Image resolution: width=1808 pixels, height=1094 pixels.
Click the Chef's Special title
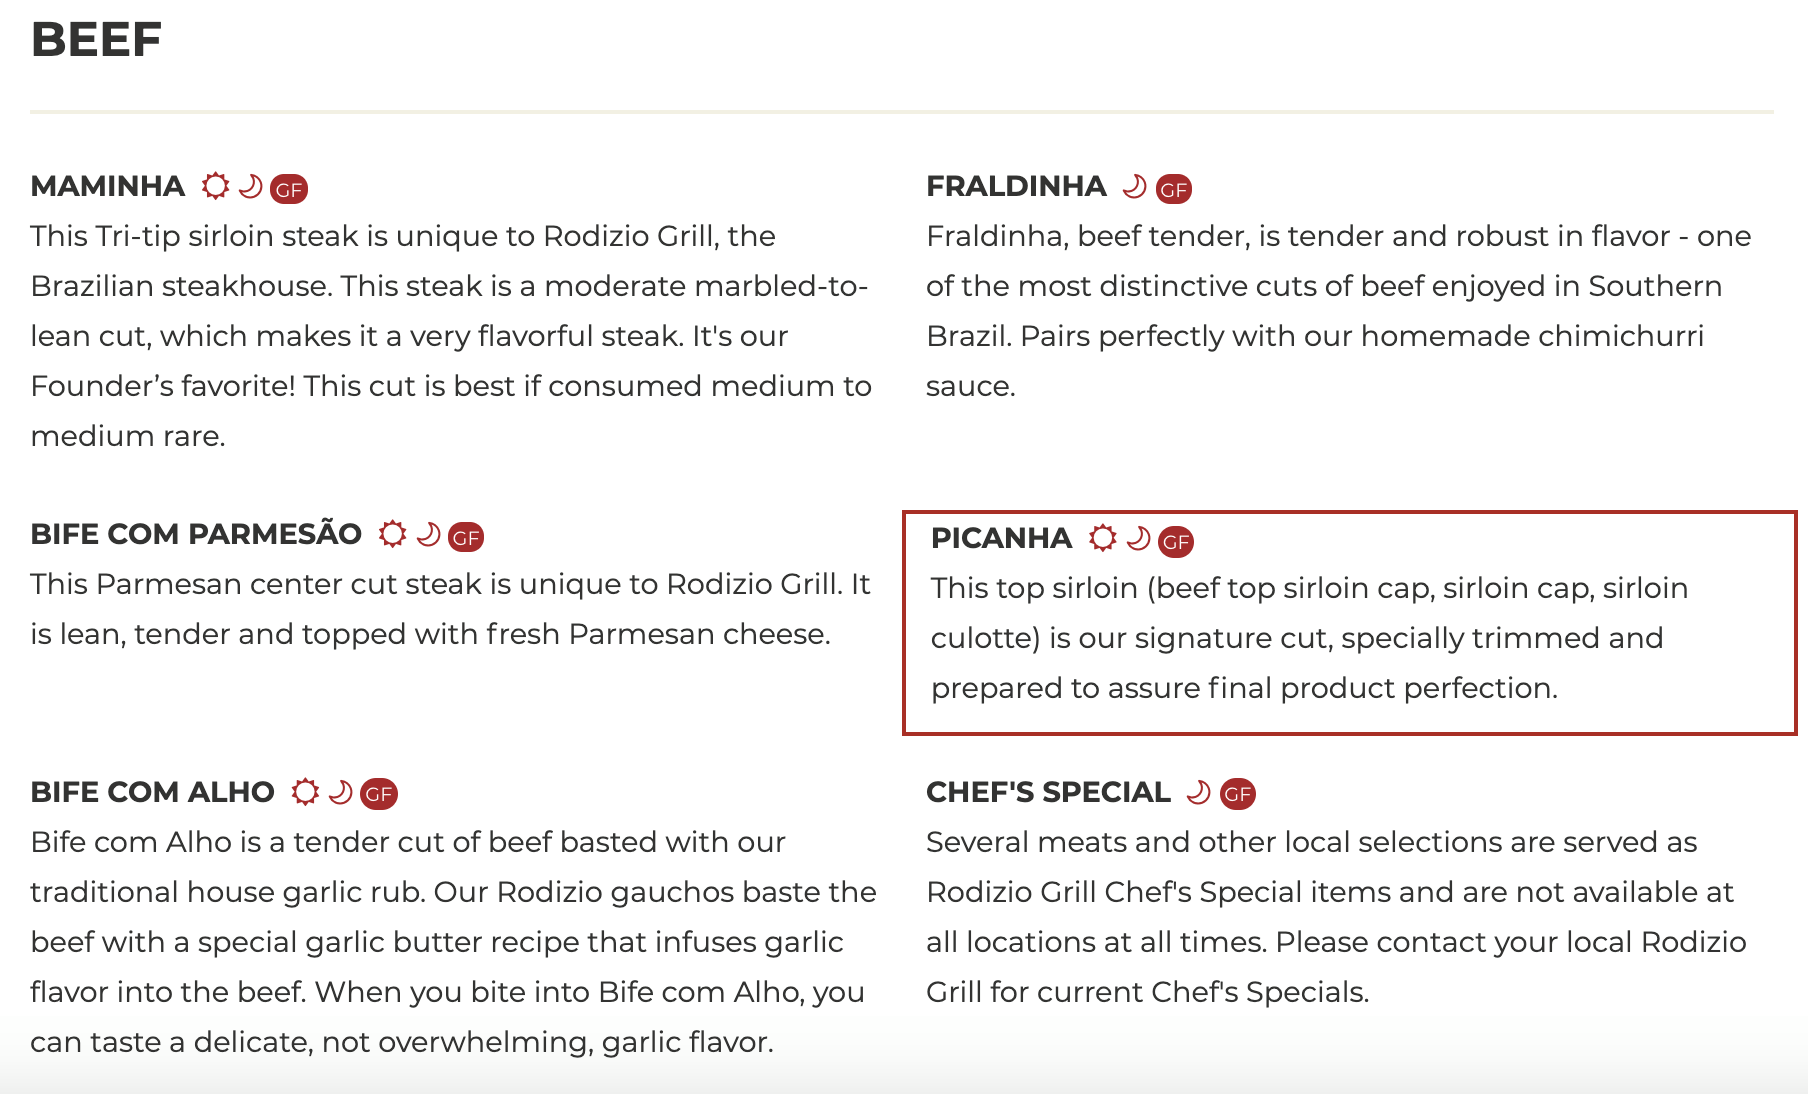coord(1048,792)
